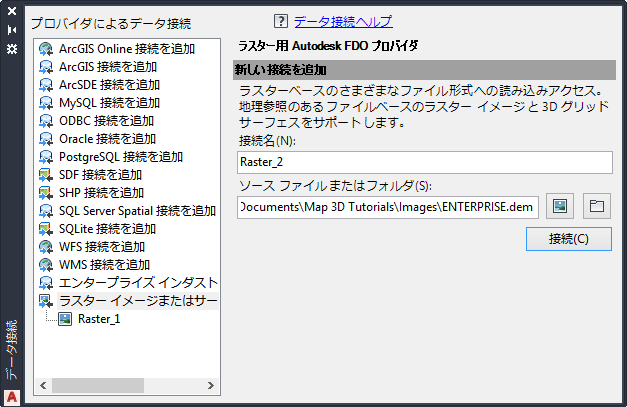The image size is (627, 407).
Task: Click the Oracle connection icon
Action: coord(46,139)
